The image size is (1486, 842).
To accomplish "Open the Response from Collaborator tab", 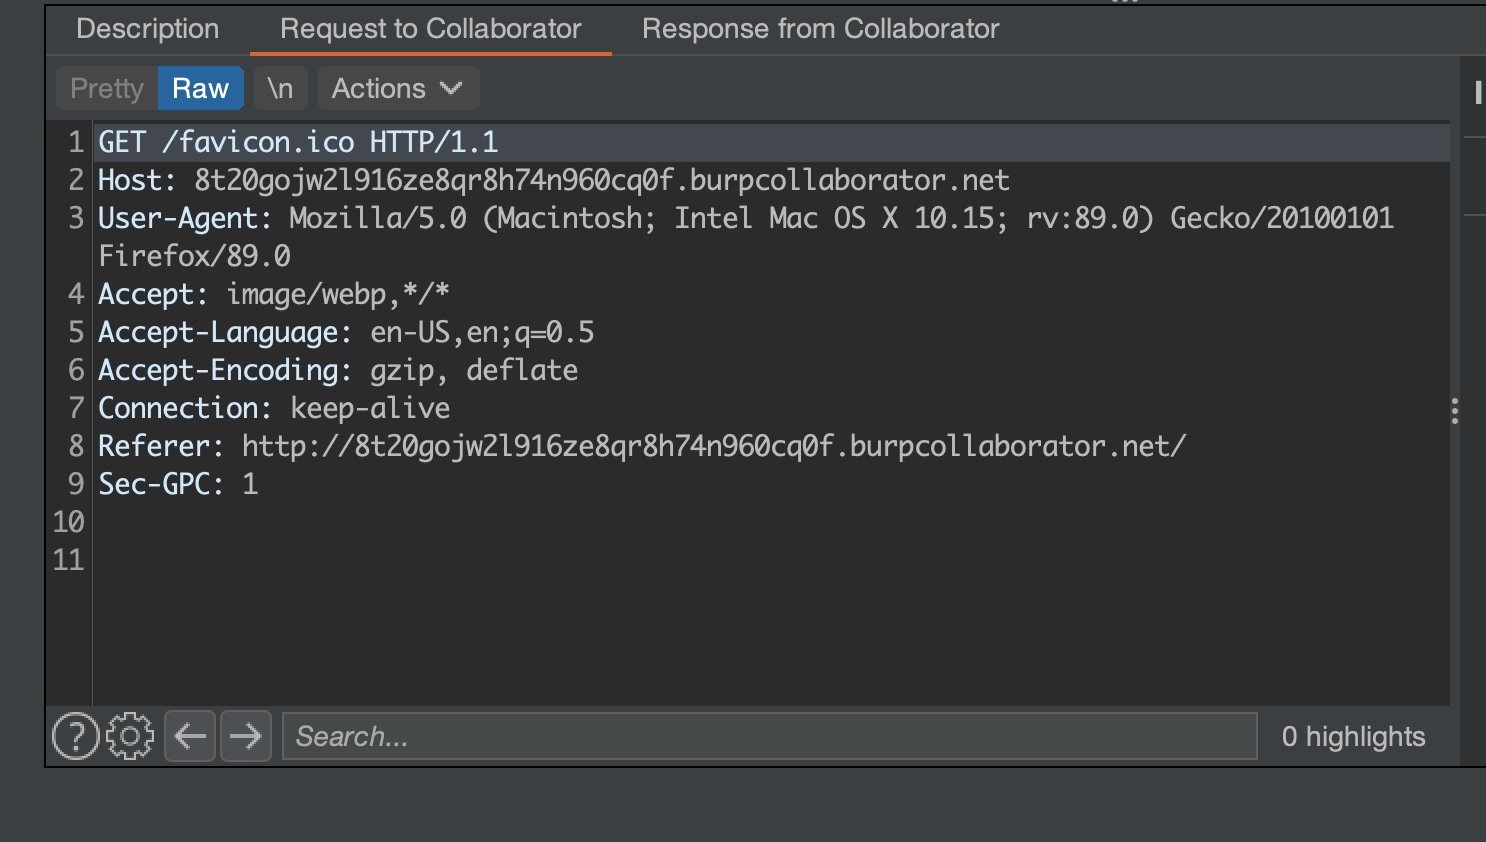I will [820, 29].
